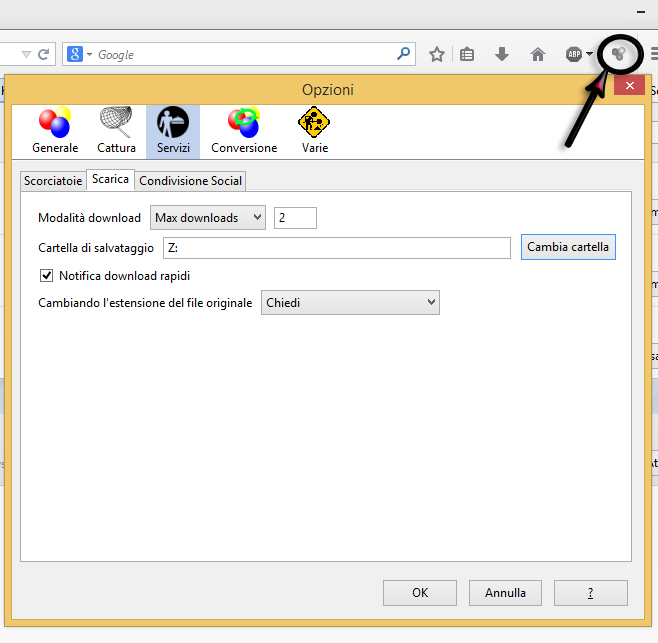Open the Varie options section

coord(314,131)
